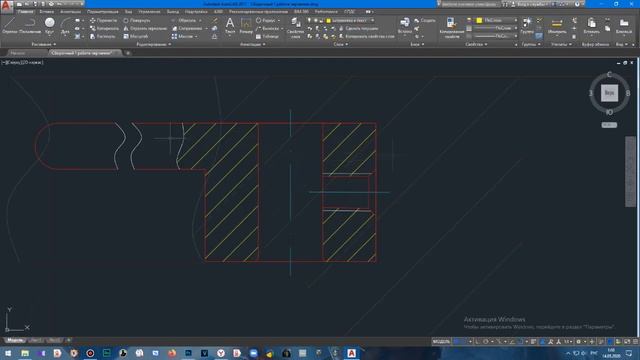
Task: Click the Create block (Создать) button
Action: tap(425, 20)
